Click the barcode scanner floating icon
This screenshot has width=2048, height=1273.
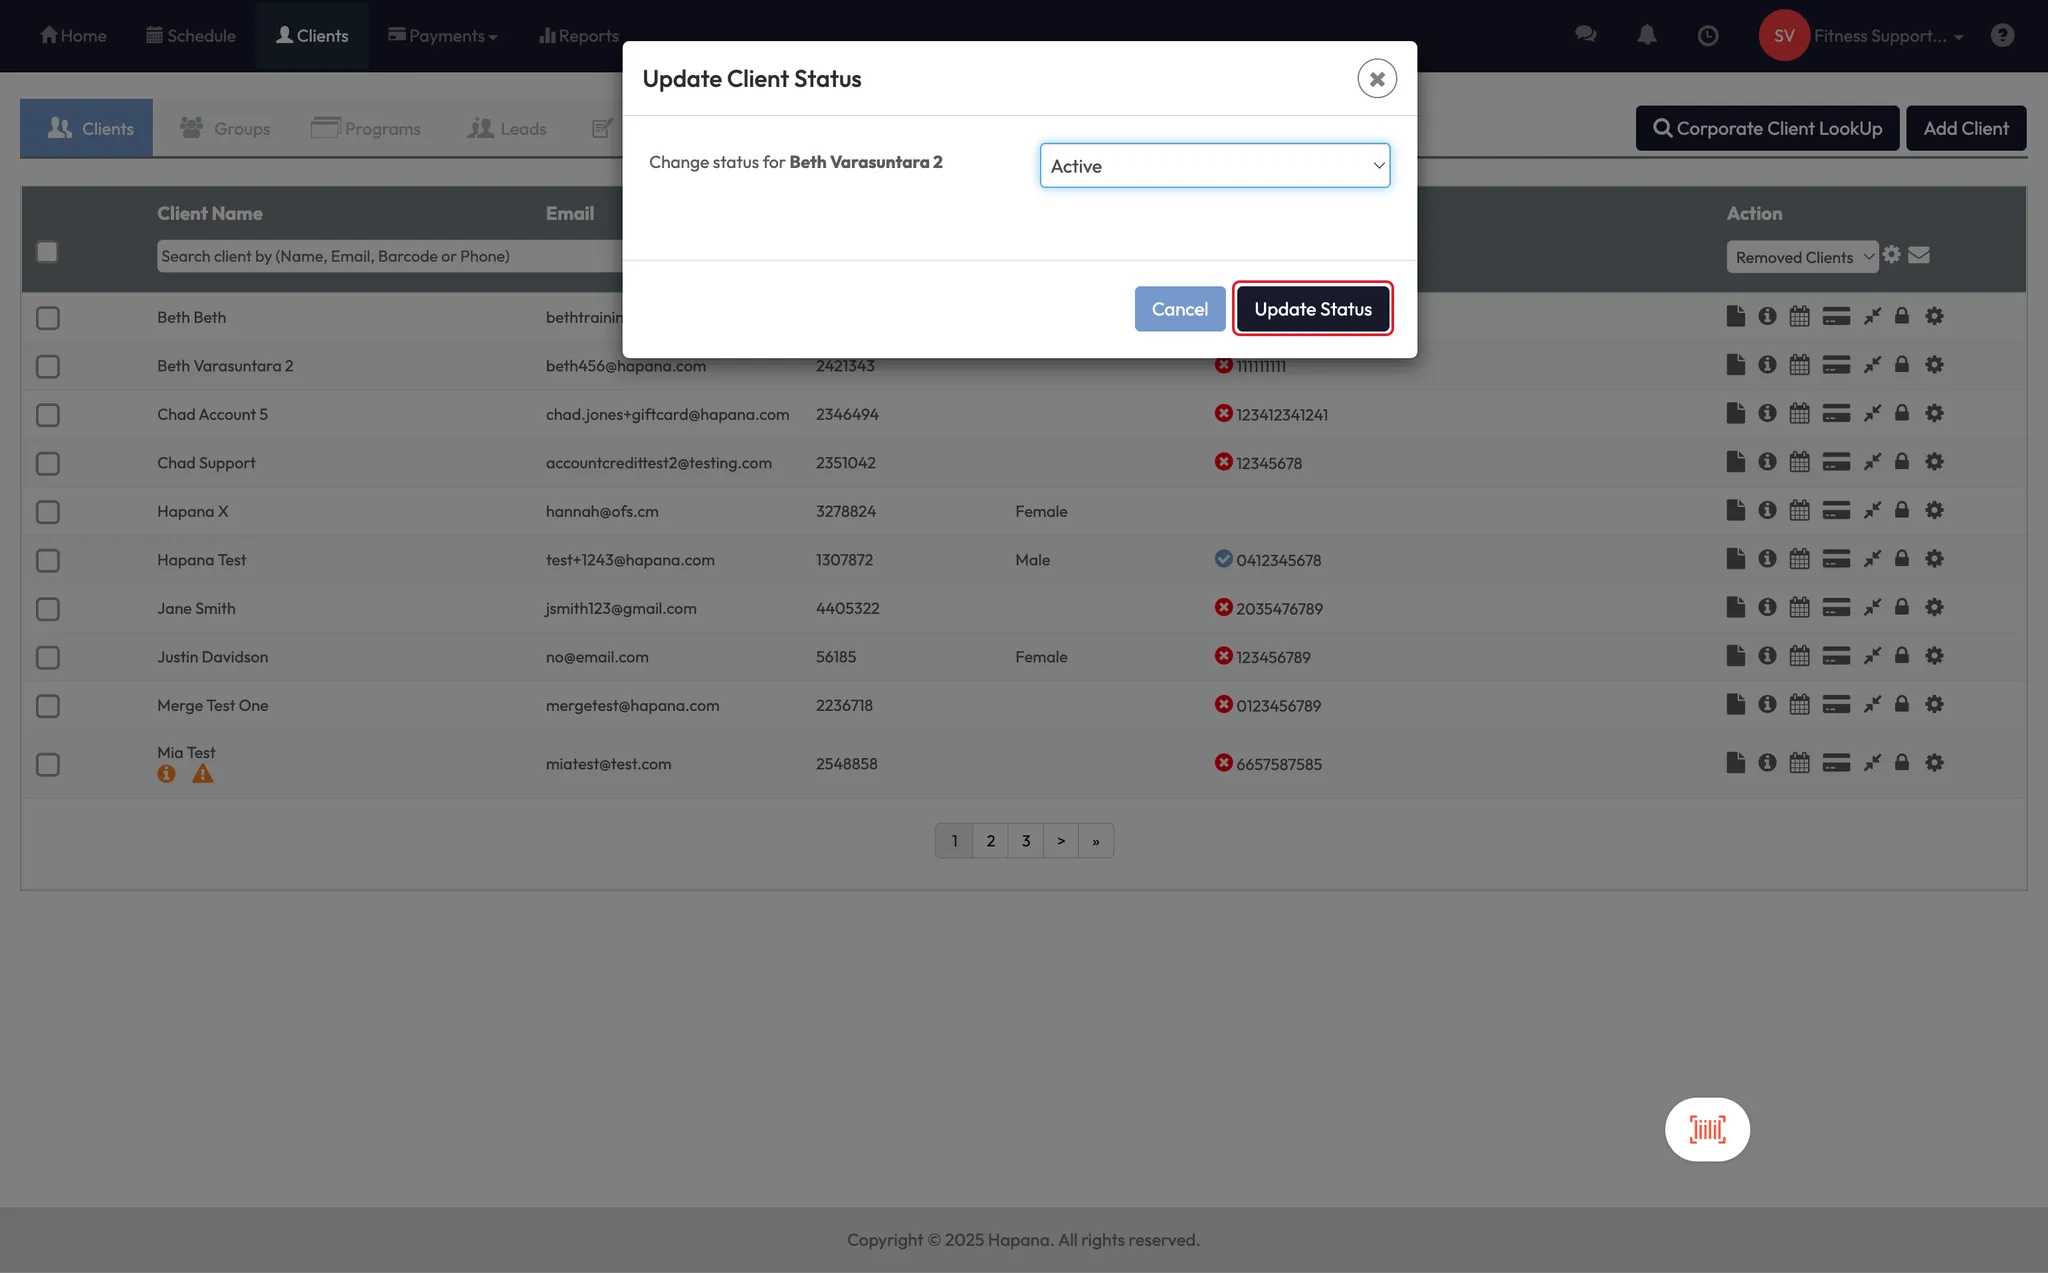[1707, 1129]
